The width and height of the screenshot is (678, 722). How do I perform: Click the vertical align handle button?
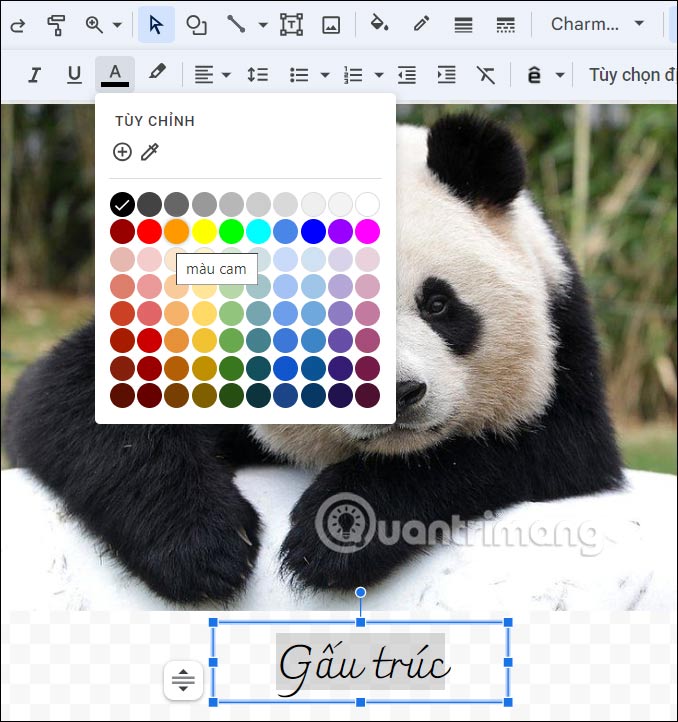click(x=183, y=680)
